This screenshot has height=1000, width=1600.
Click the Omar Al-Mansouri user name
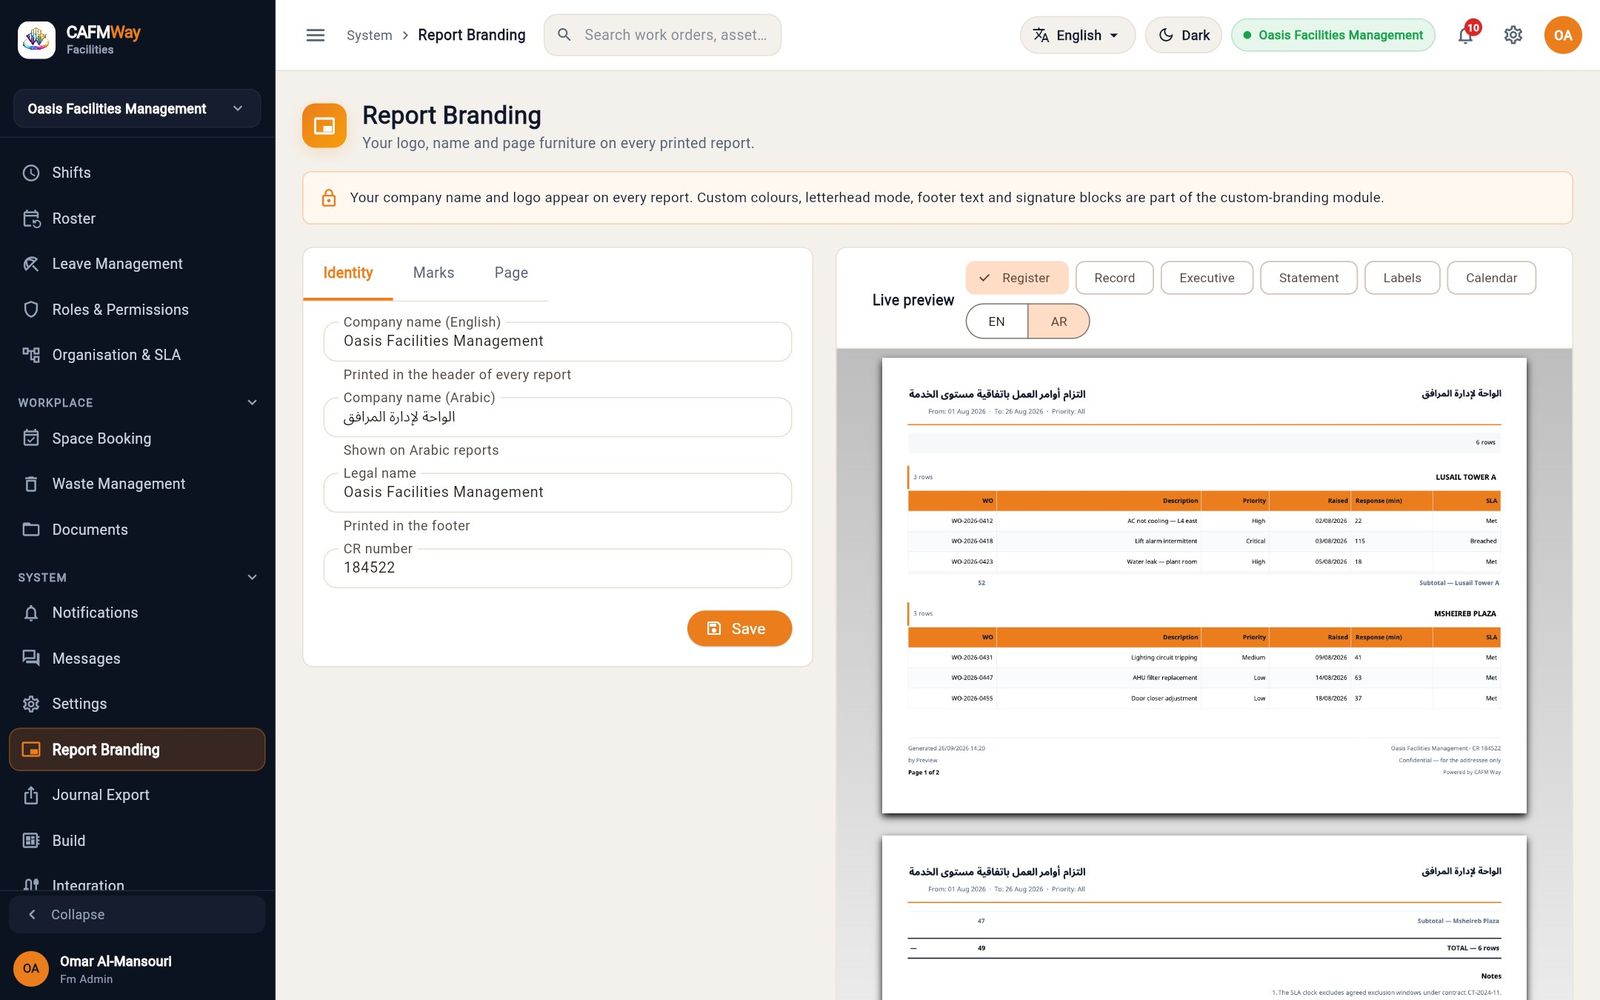pos(116,961)
